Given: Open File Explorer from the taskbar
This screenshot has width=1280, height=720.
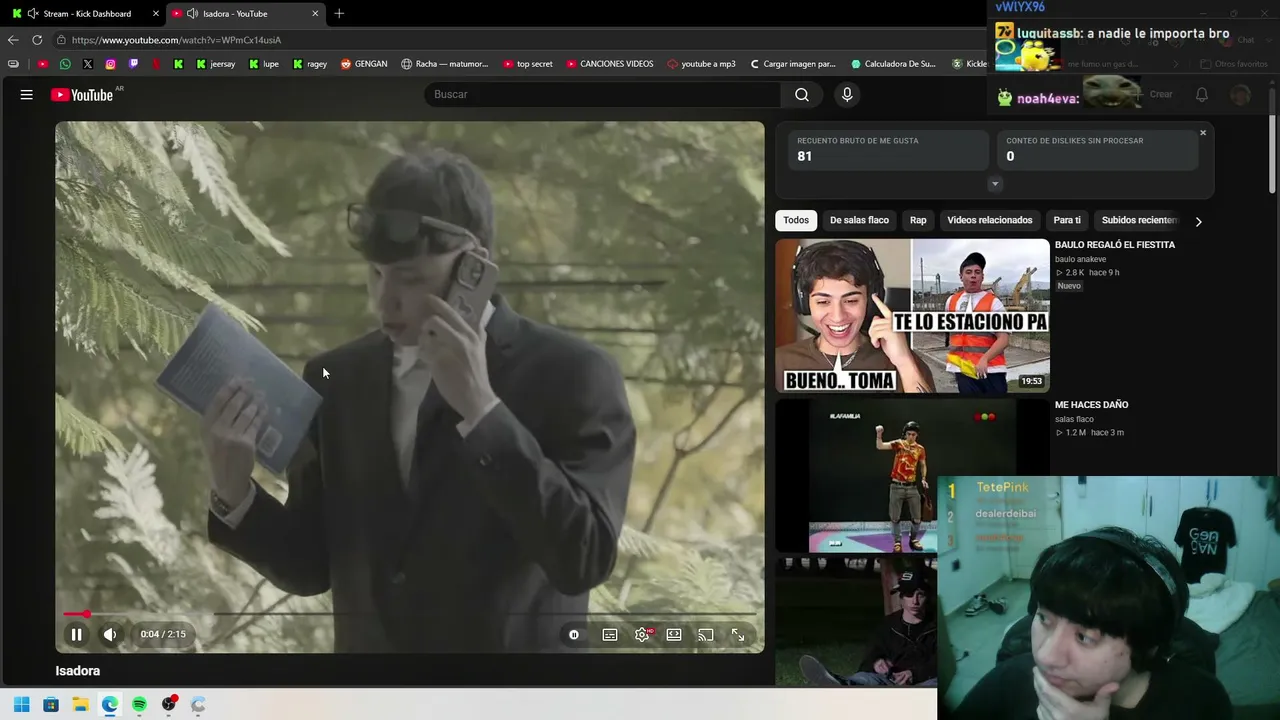Looking at the screenshot, I should pyautogui.click(x=80, y=705).
